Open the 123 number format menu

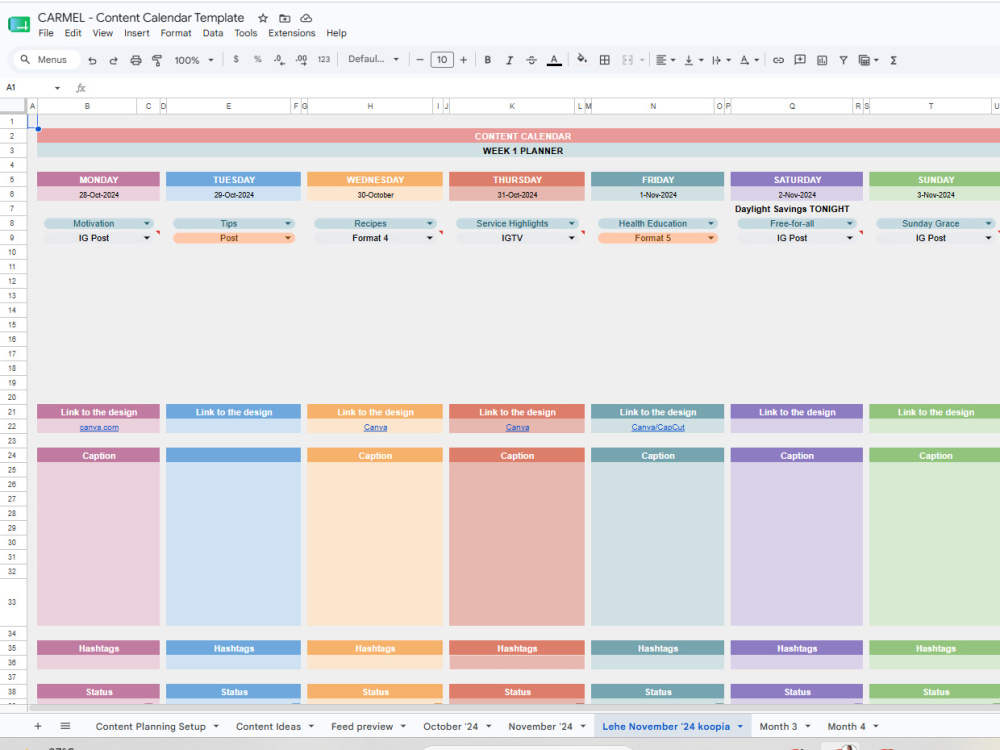324,59
